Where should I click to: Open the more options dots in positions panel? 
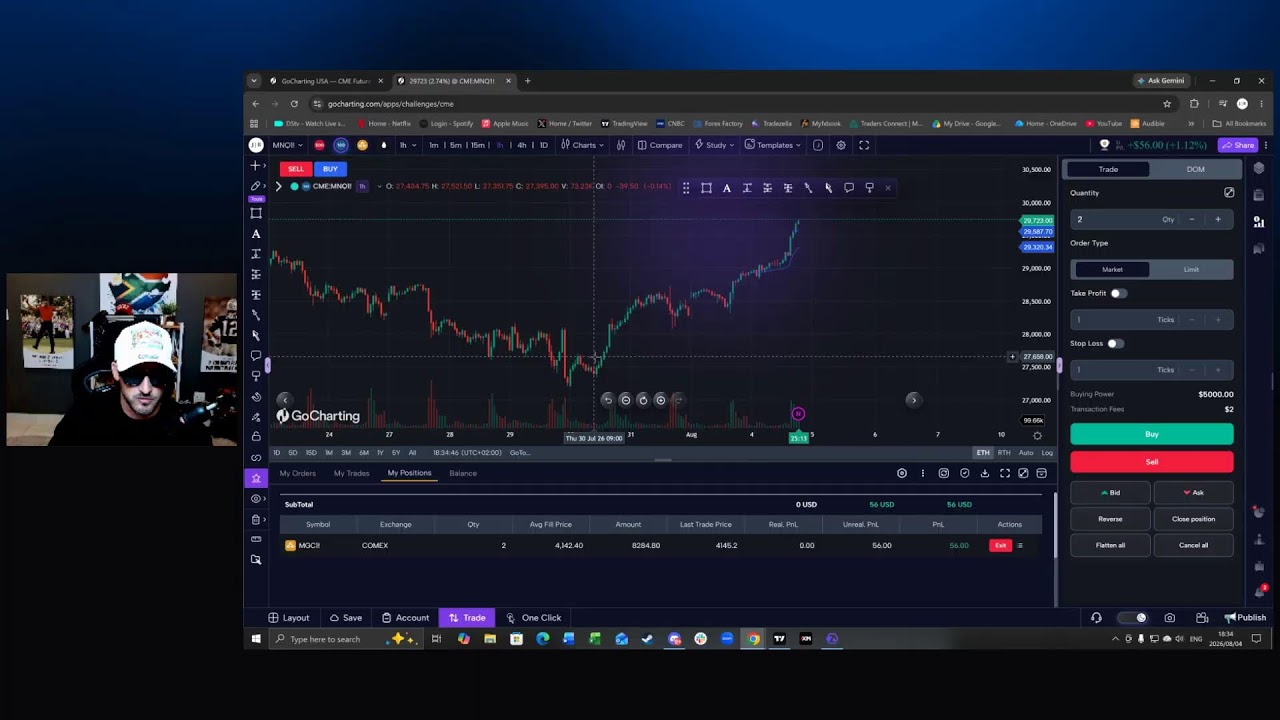coord(922,473)
